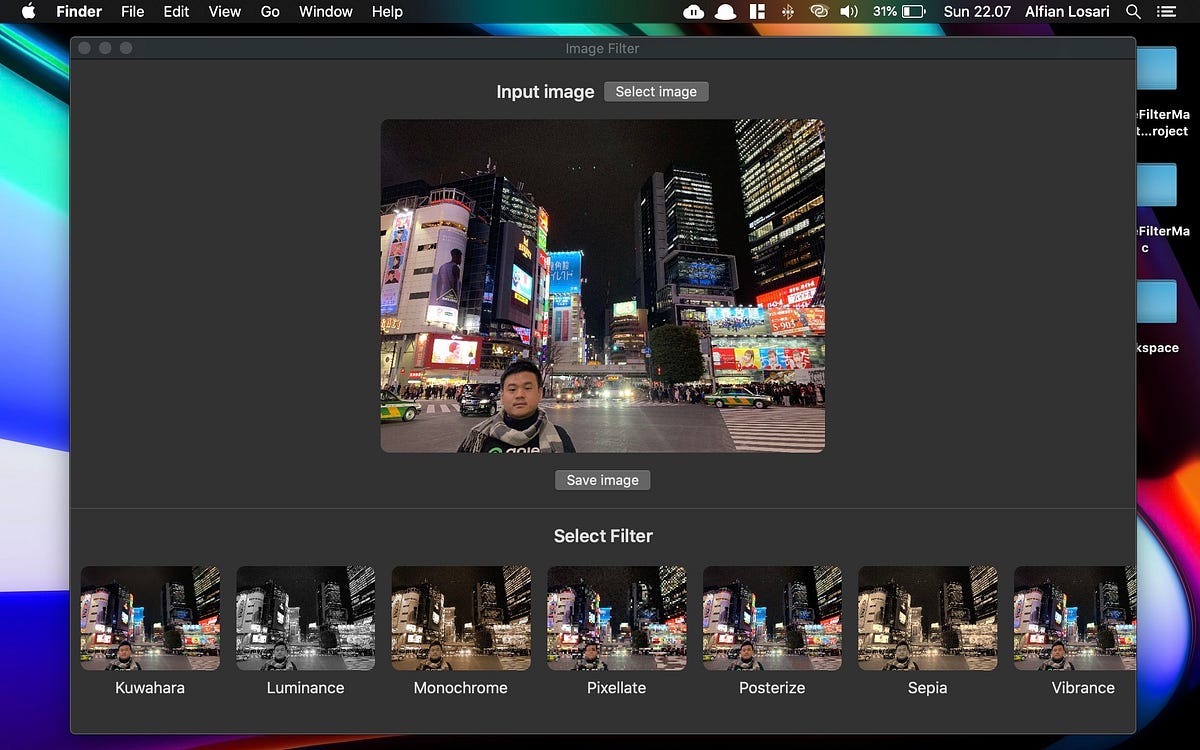The height and width of the screenshot is (750, 1200).
Task: Open Spotlight search from the menu bar
Action: 1133,12
